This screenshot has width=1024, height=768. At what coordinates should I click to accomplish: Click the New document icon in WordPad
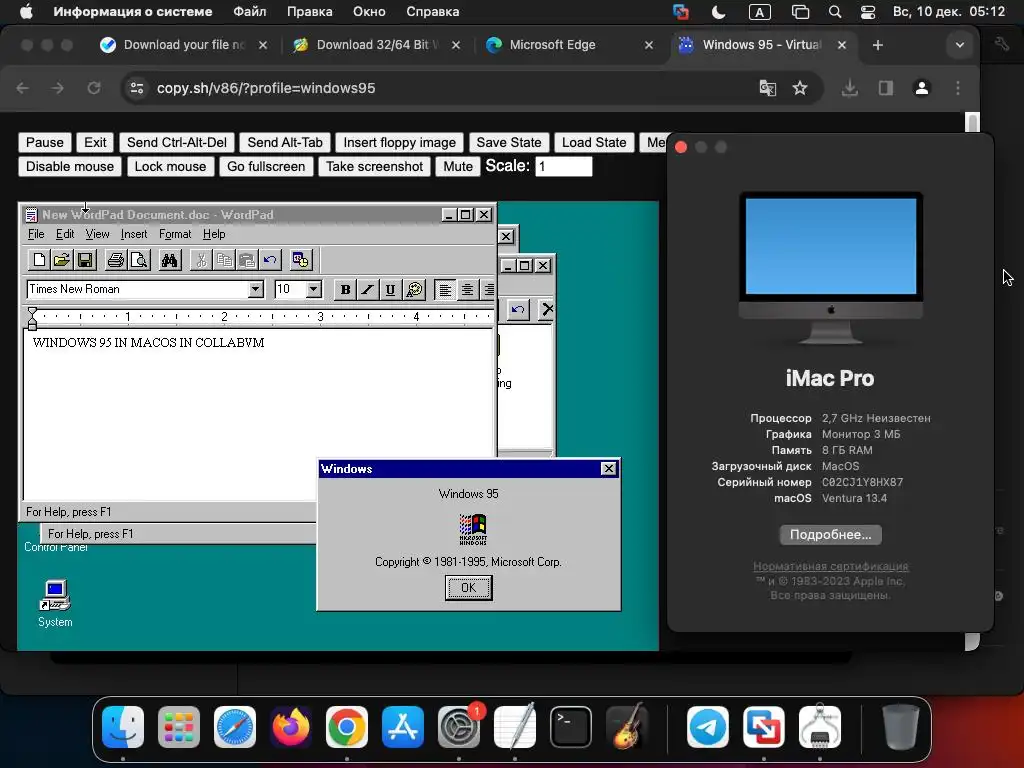(x=39, y=260)
